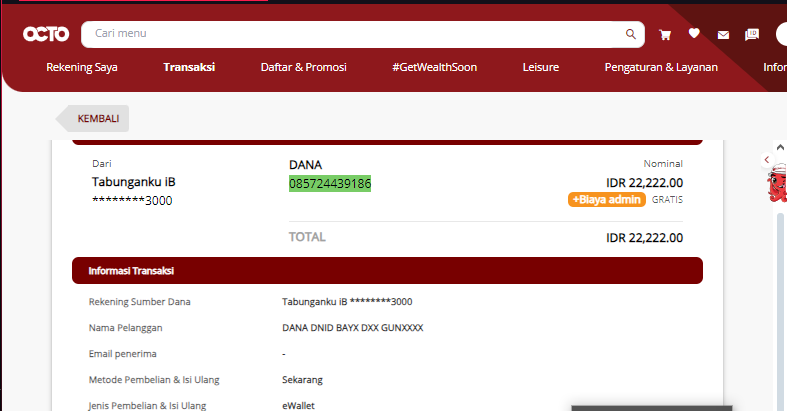Click the vertical scrollbar thumb
The height and width of the screenshot is (411, 787).
click(x=780, y=311)
